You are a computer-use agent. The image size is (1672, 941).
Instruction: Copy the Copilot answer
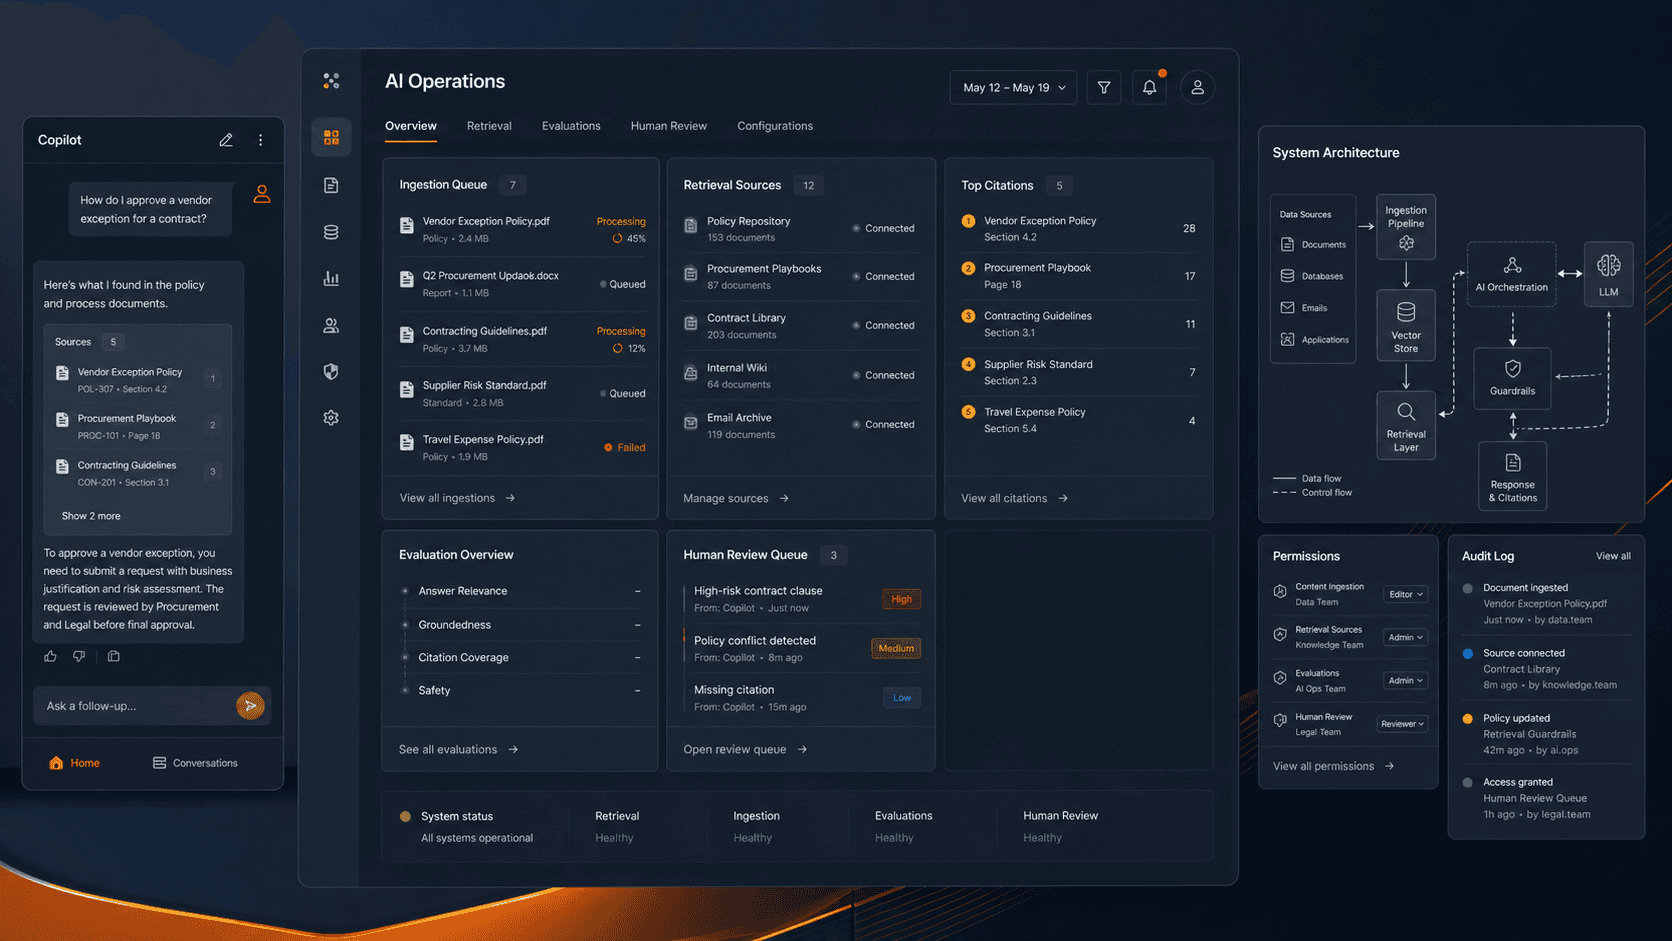click(113, 656)
